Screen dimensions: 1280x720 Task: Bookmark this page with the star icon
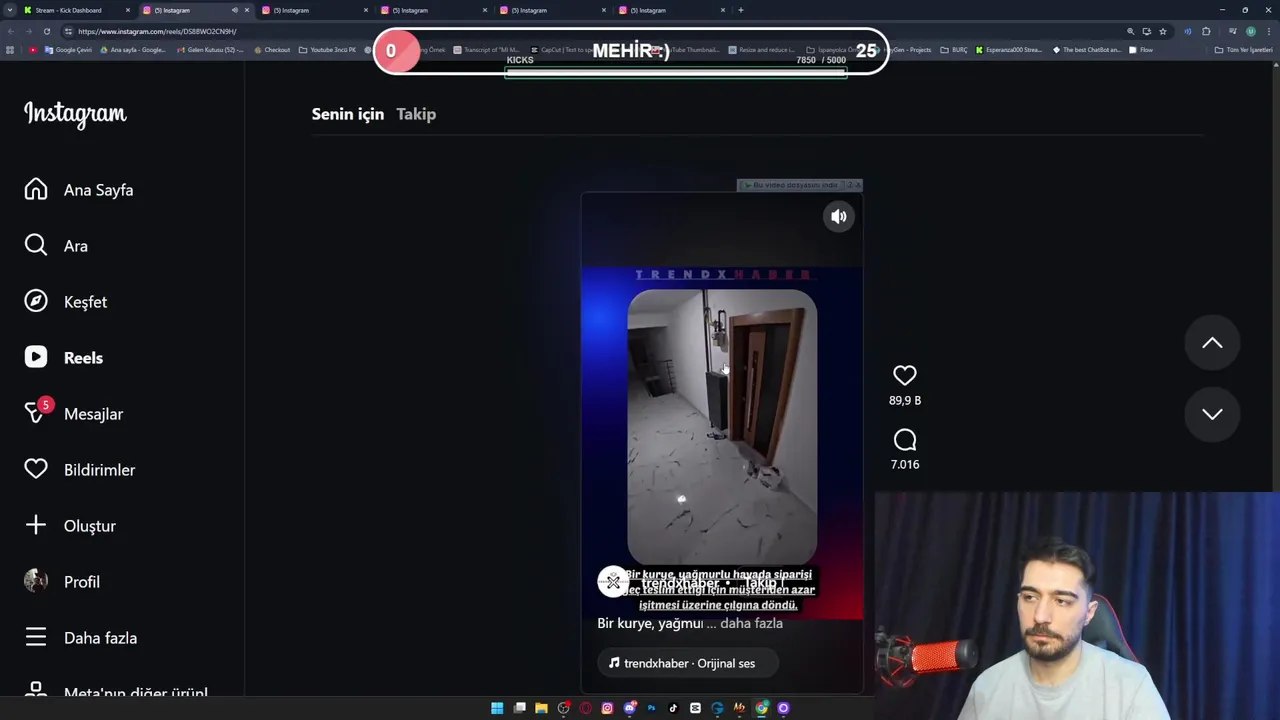(1162, 31)
